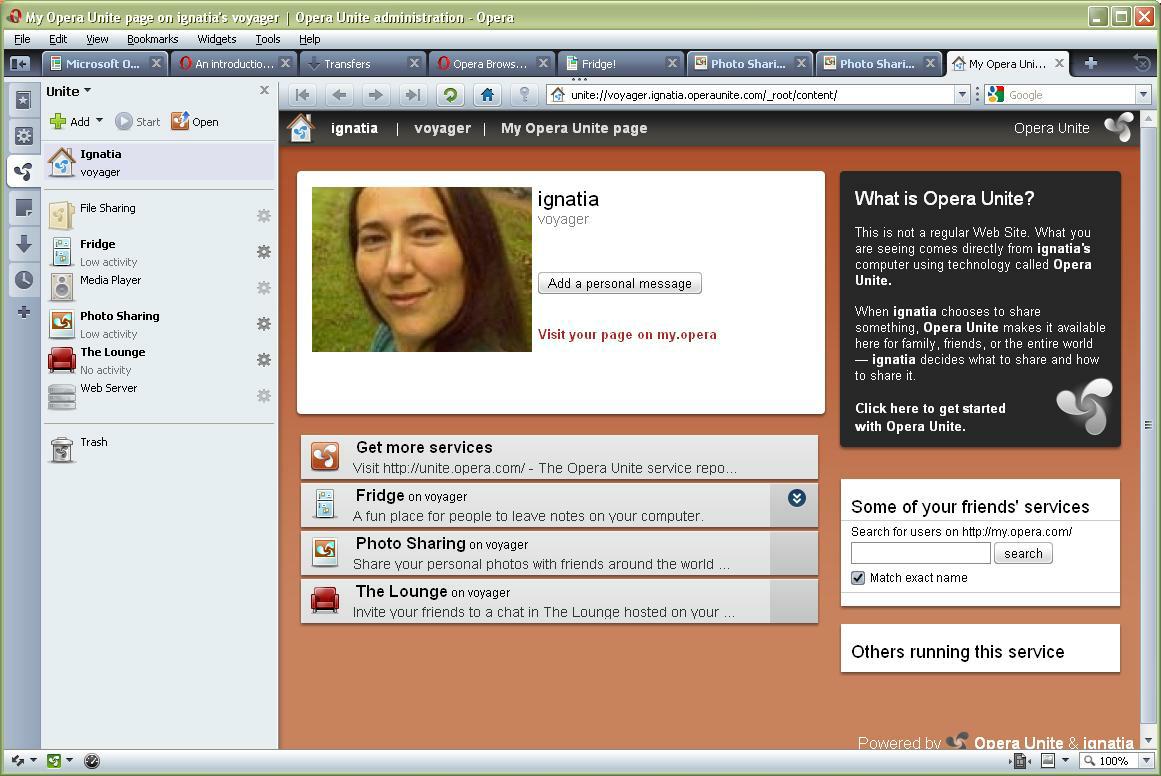
Task: Click the home icon in Unite page header
Action: [x=301, y=128]
